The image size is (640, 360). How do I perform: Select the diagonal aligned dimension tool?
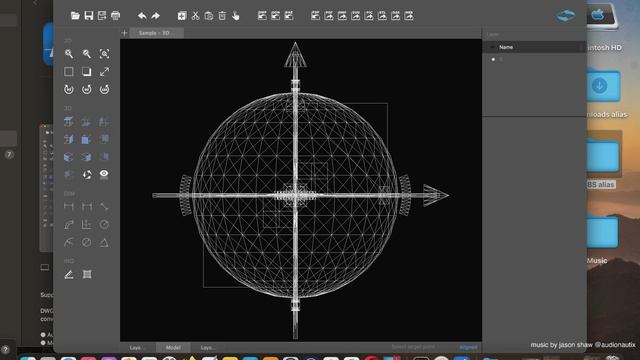(104, 207)
